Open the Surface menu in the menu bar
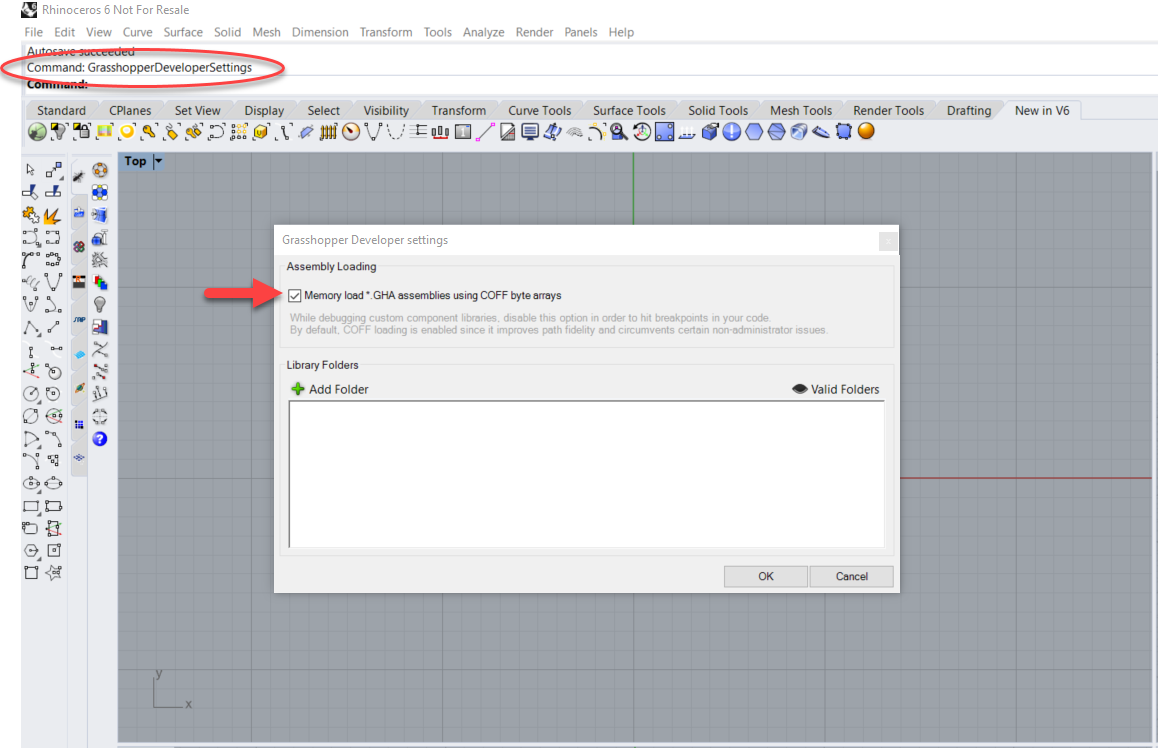1158x748 pixels. click(183, 32)
